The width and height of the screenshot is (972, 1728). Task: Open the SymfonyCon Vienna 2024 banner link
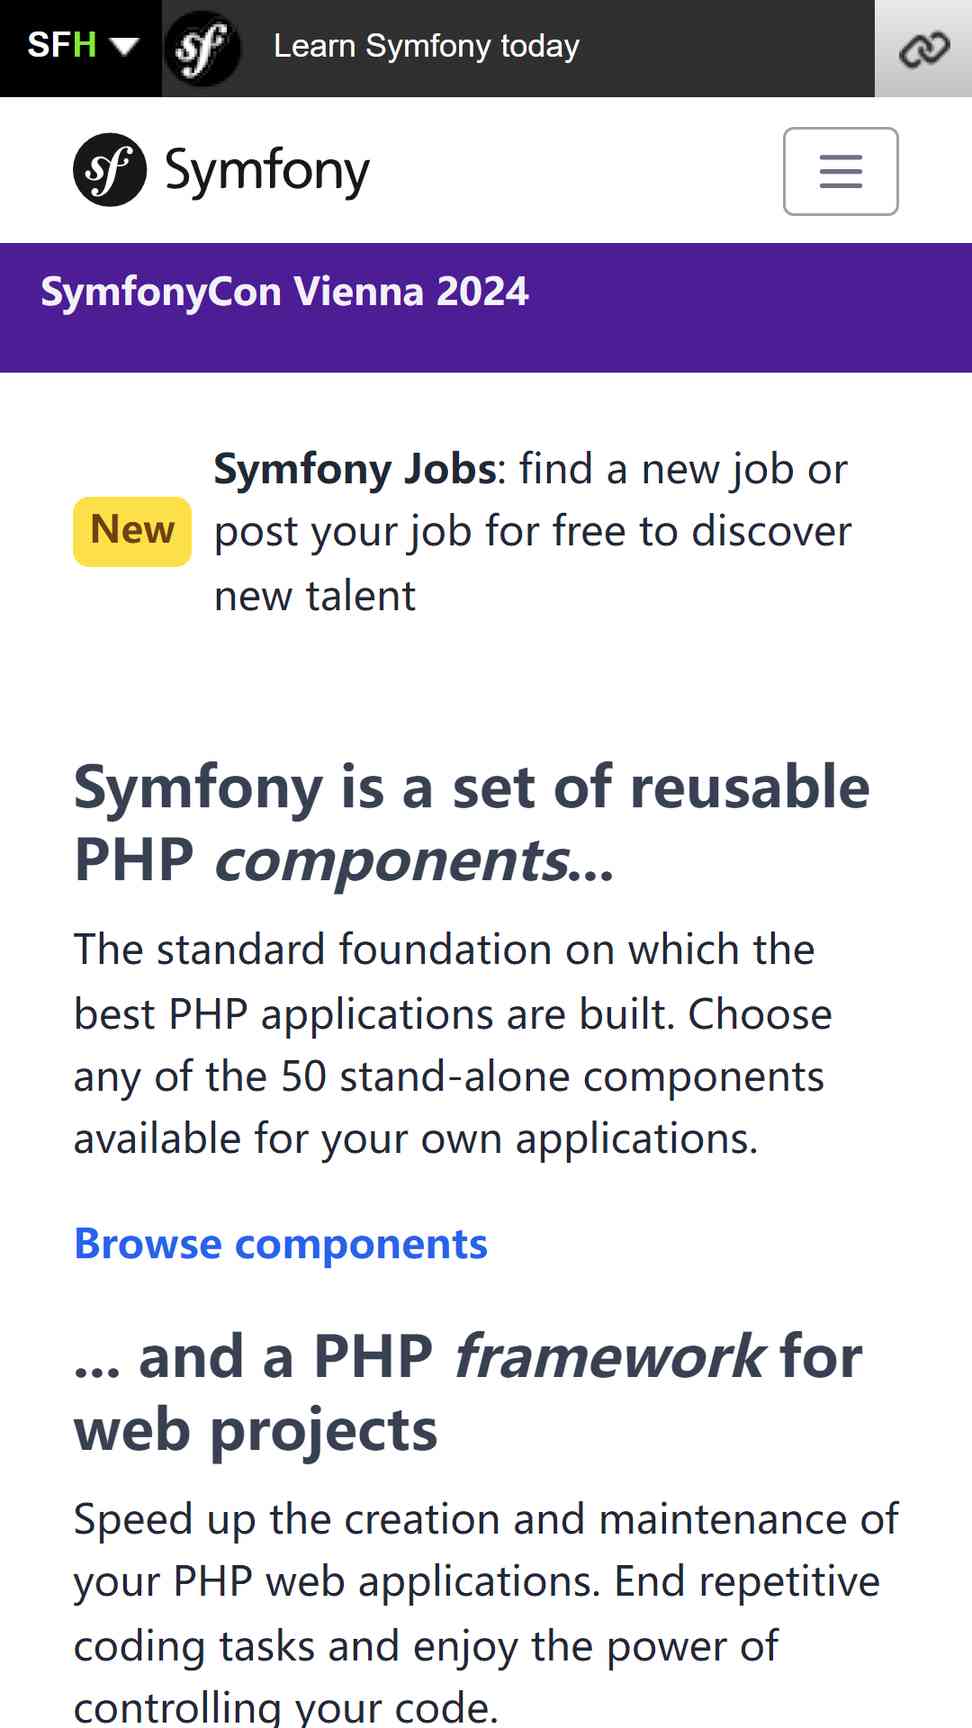click(284, 292)
